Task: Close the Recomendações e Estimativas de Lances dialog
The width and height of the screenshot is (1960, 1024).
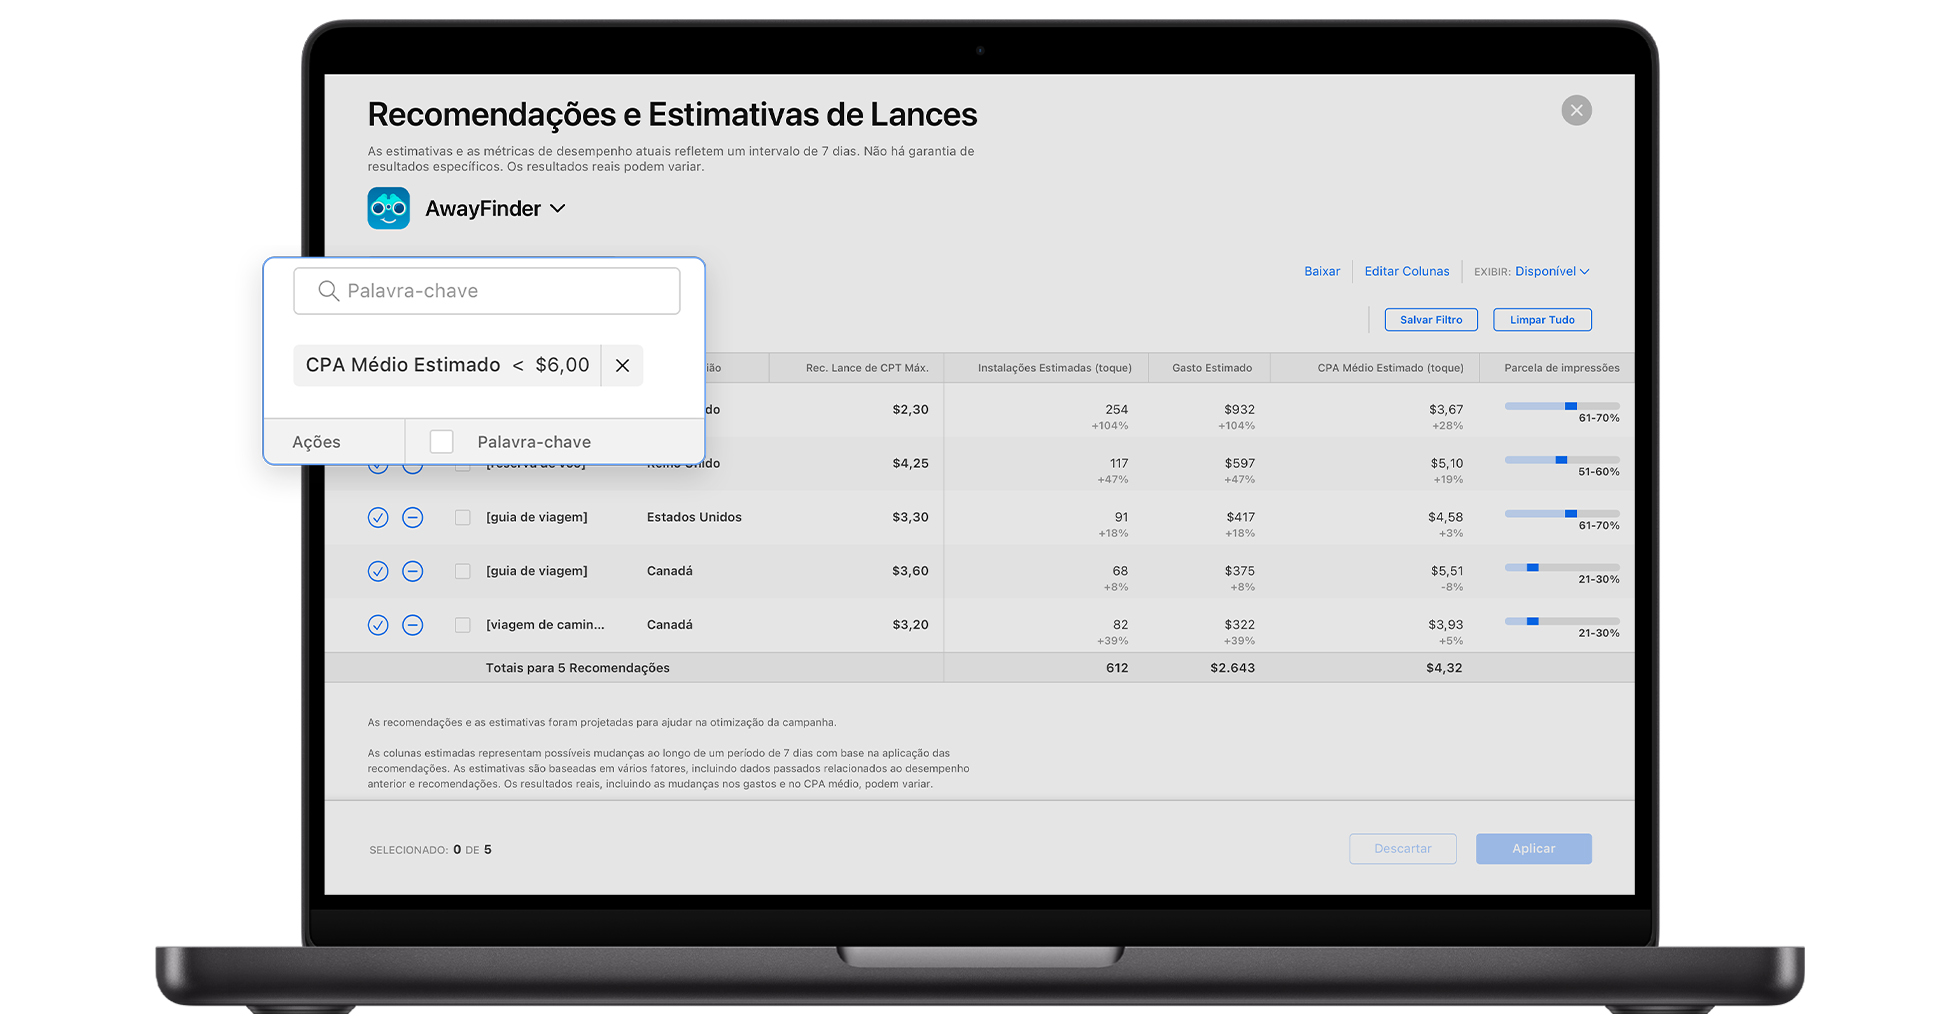Action: click(1576, 110)
